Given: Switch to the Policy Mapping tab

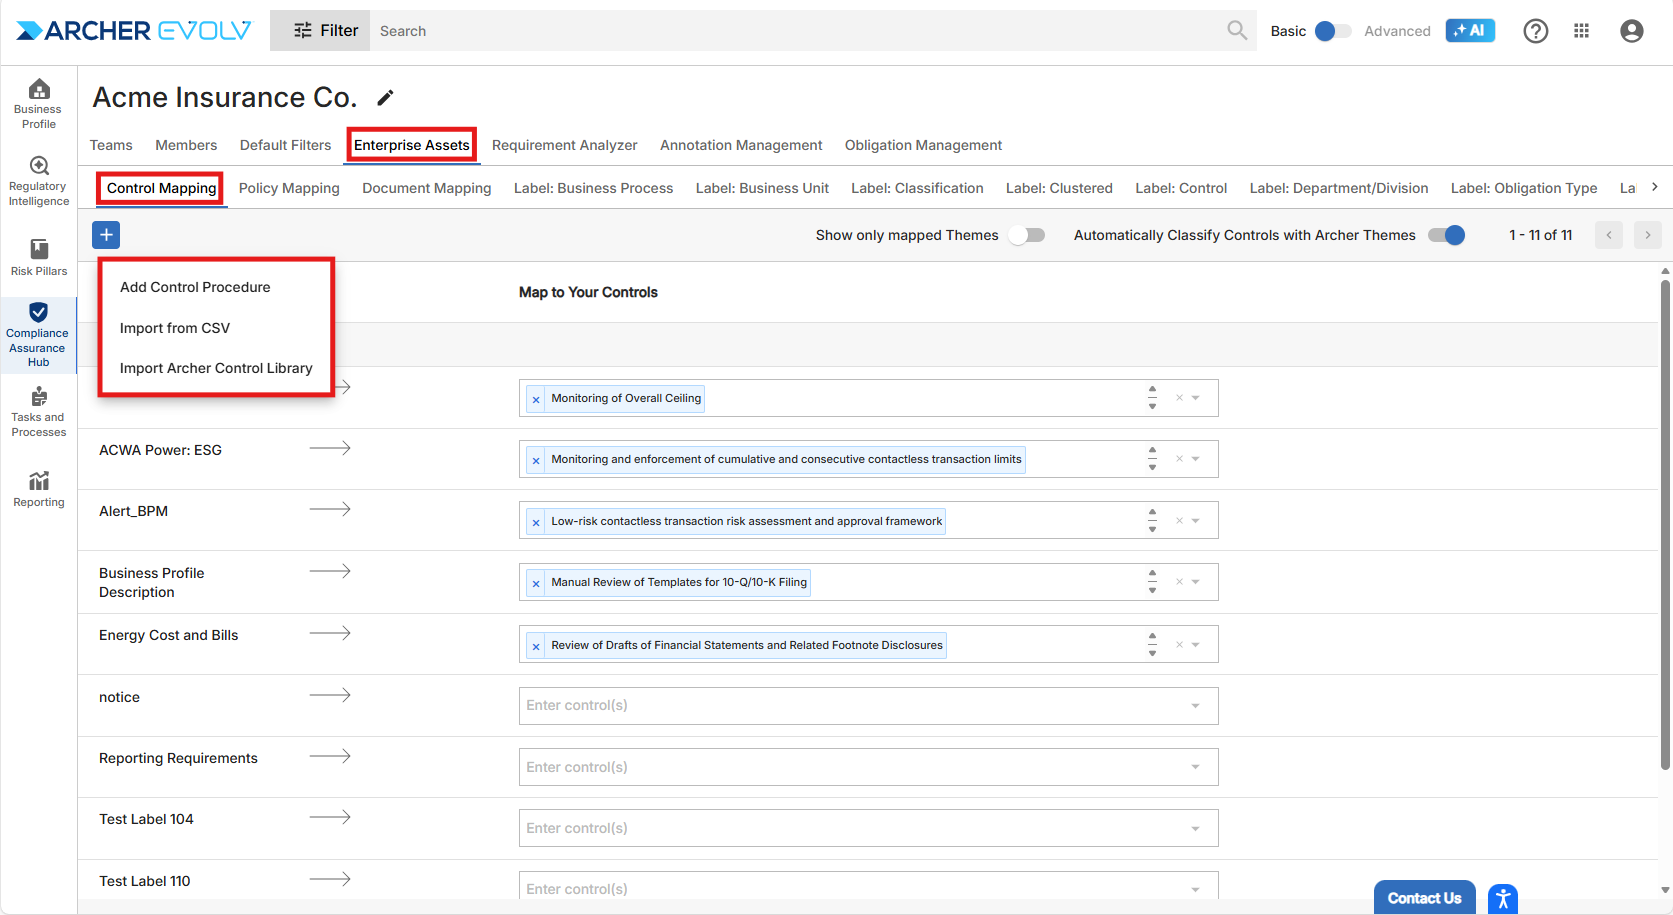Looking at the screenshot, I should coord(289,188).
